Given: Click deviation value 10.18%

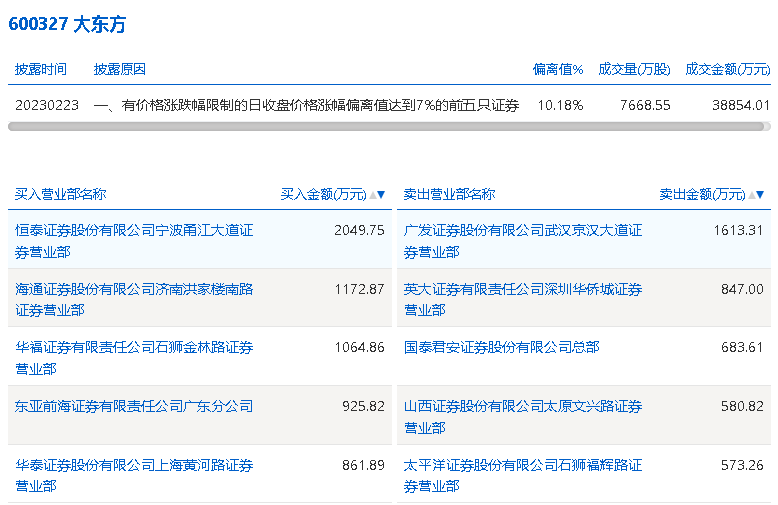Looking at the screenshot, I should 561,105.
